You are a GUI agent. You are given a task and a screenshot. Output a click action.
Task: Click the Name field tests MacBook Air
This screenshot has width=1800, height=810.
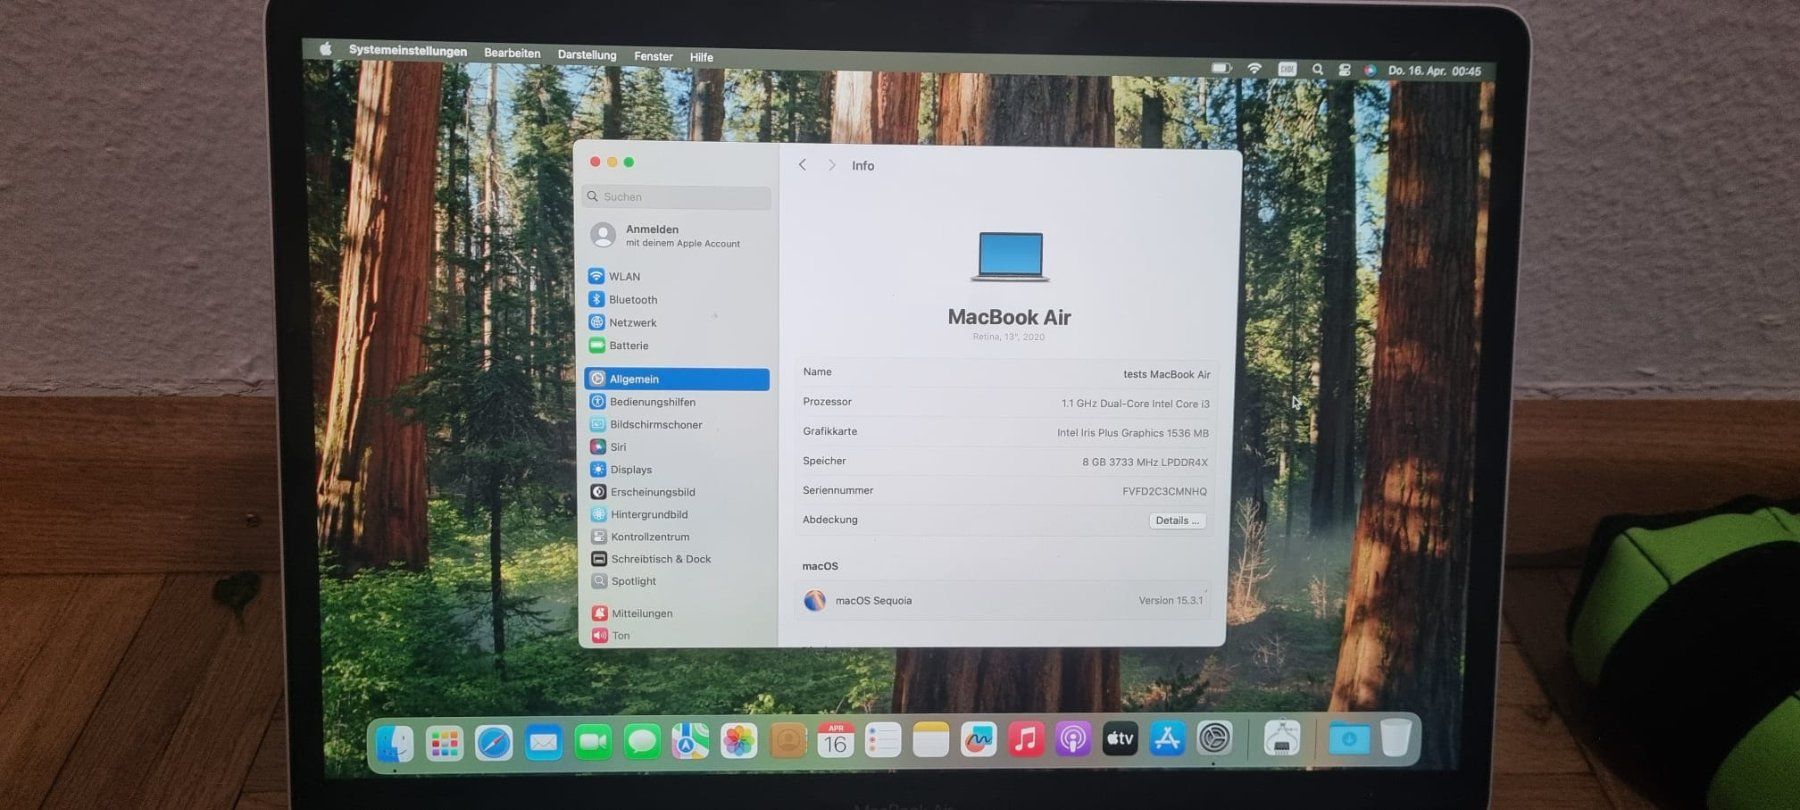coord(1166,374)
